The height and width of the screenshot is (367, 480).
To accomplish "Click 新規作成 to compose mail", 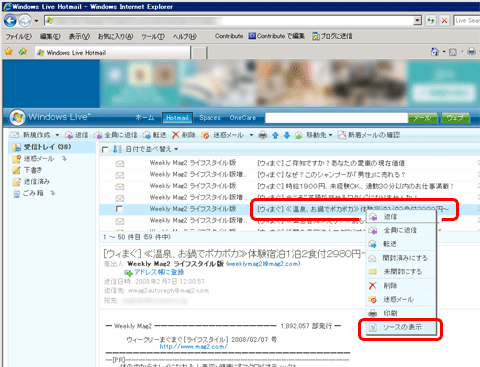I will (31, 135).
